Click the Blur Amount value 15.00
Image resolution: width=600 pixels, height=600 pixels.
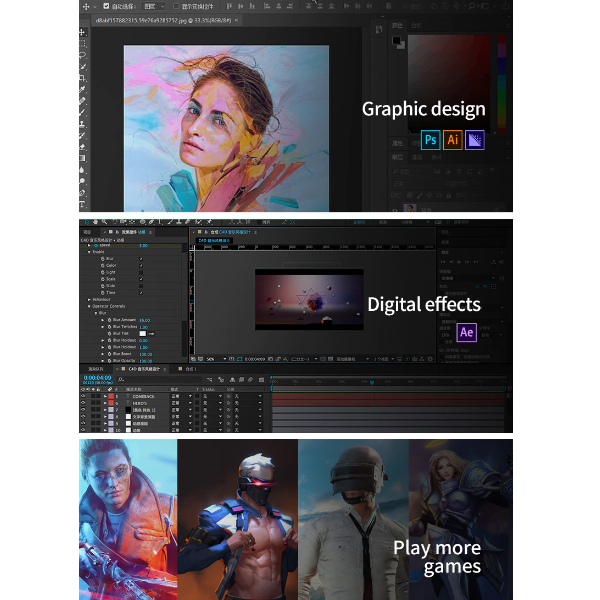(x=143, y=320)
